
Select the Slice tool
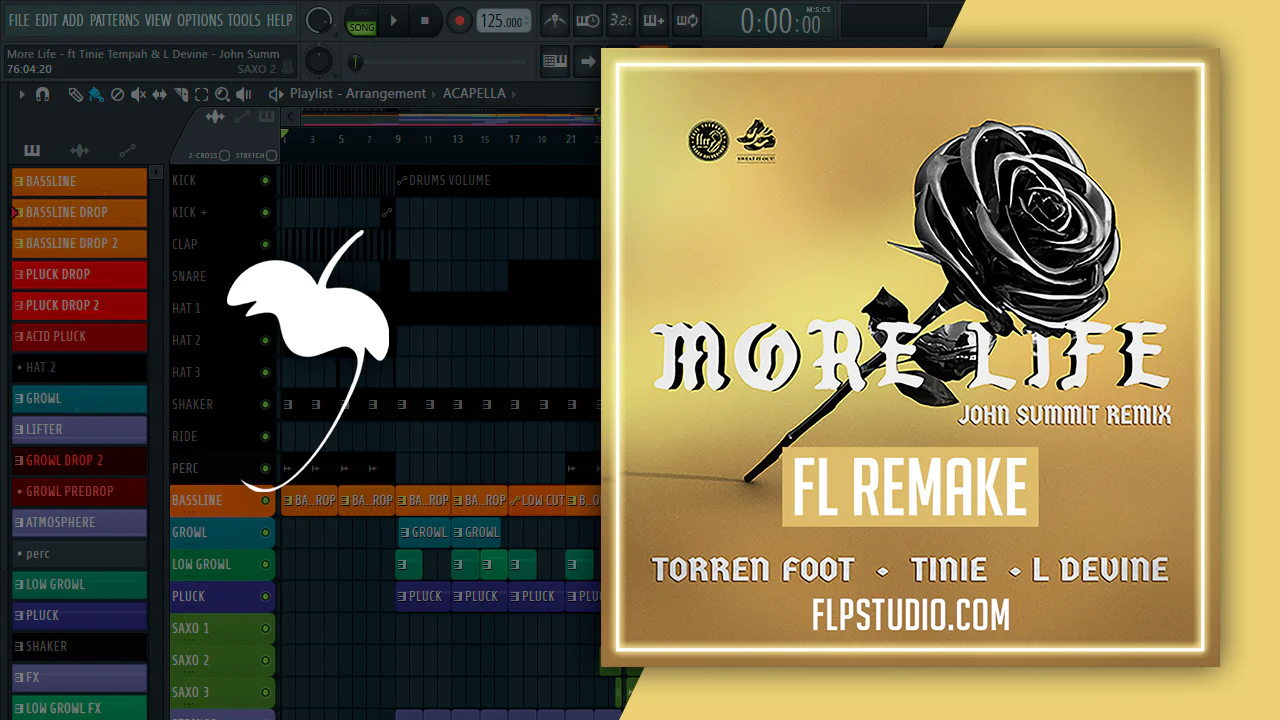tap(181, 94)
